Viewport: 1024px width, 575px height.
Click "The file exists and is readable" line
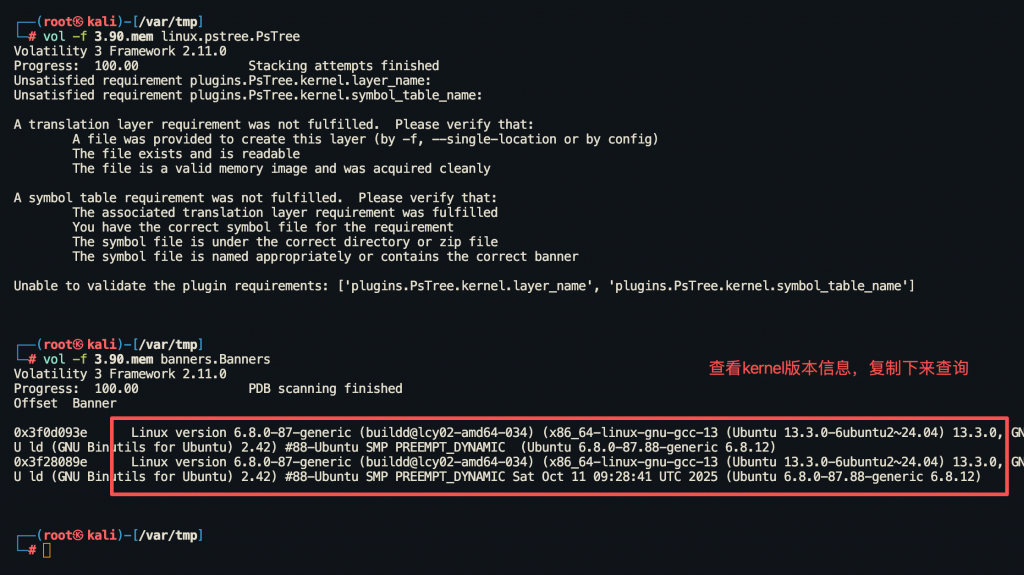click(x=186, y=154)
